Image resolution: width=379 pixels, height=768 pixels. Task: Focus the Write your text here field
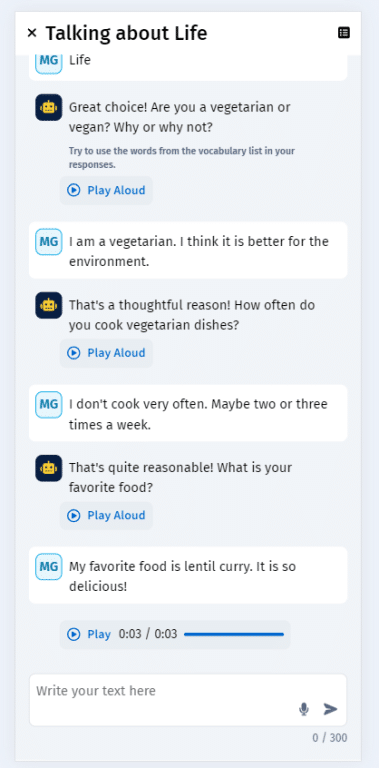188,699
